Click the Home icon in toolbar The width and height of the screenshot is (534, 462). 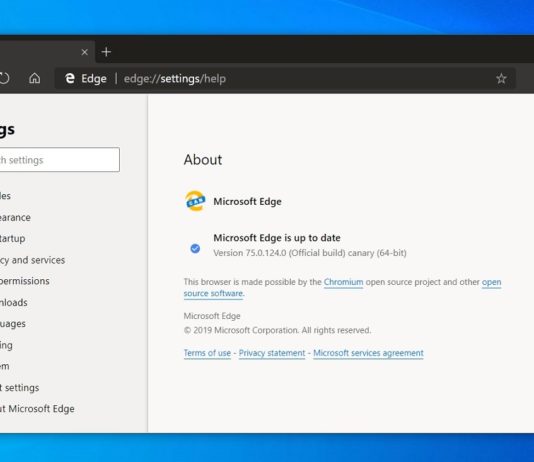[34, 79]
